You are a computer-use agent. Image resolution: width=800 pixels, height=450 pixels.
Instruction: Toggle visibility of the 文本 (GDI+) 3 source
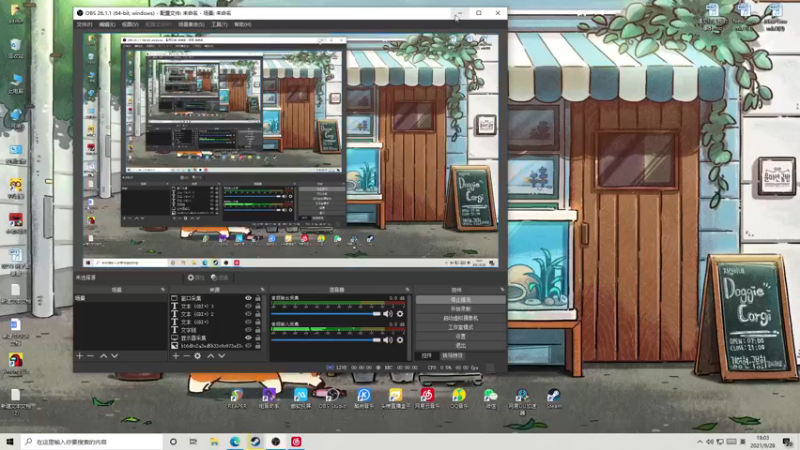[x=248, y=306]
